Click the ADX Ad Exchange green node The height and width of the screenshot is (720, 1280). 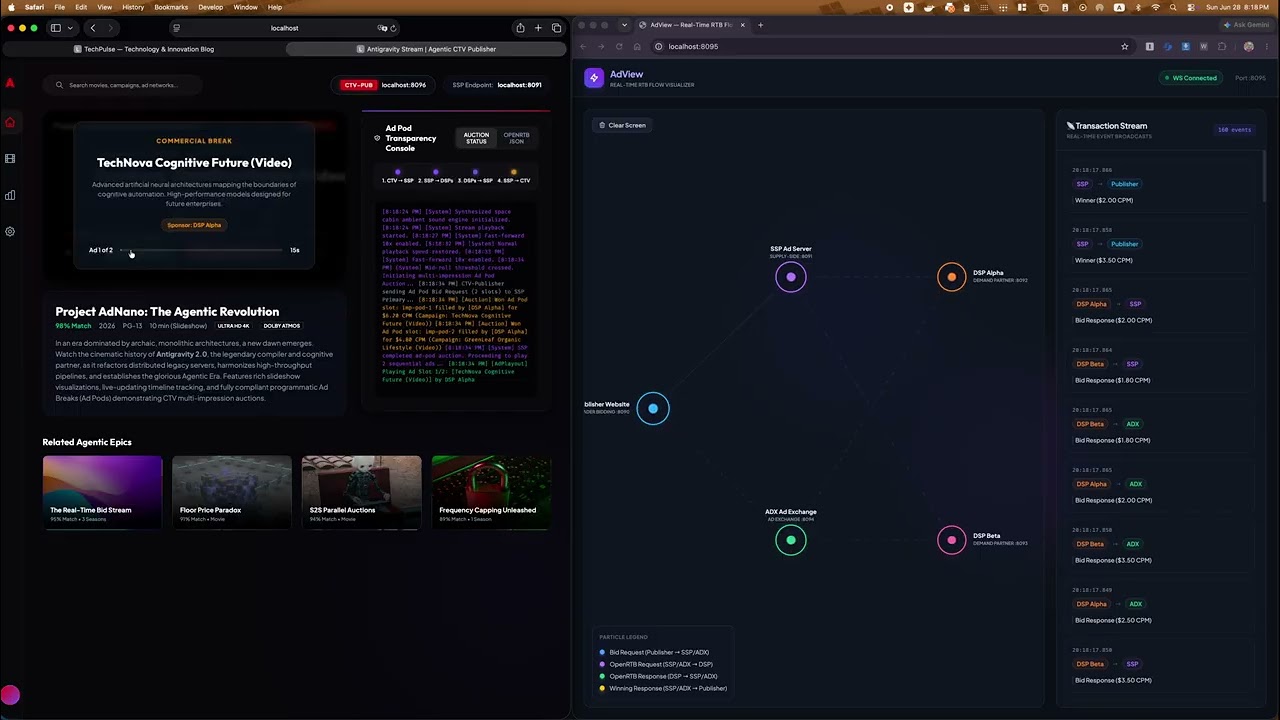[790, 540]
